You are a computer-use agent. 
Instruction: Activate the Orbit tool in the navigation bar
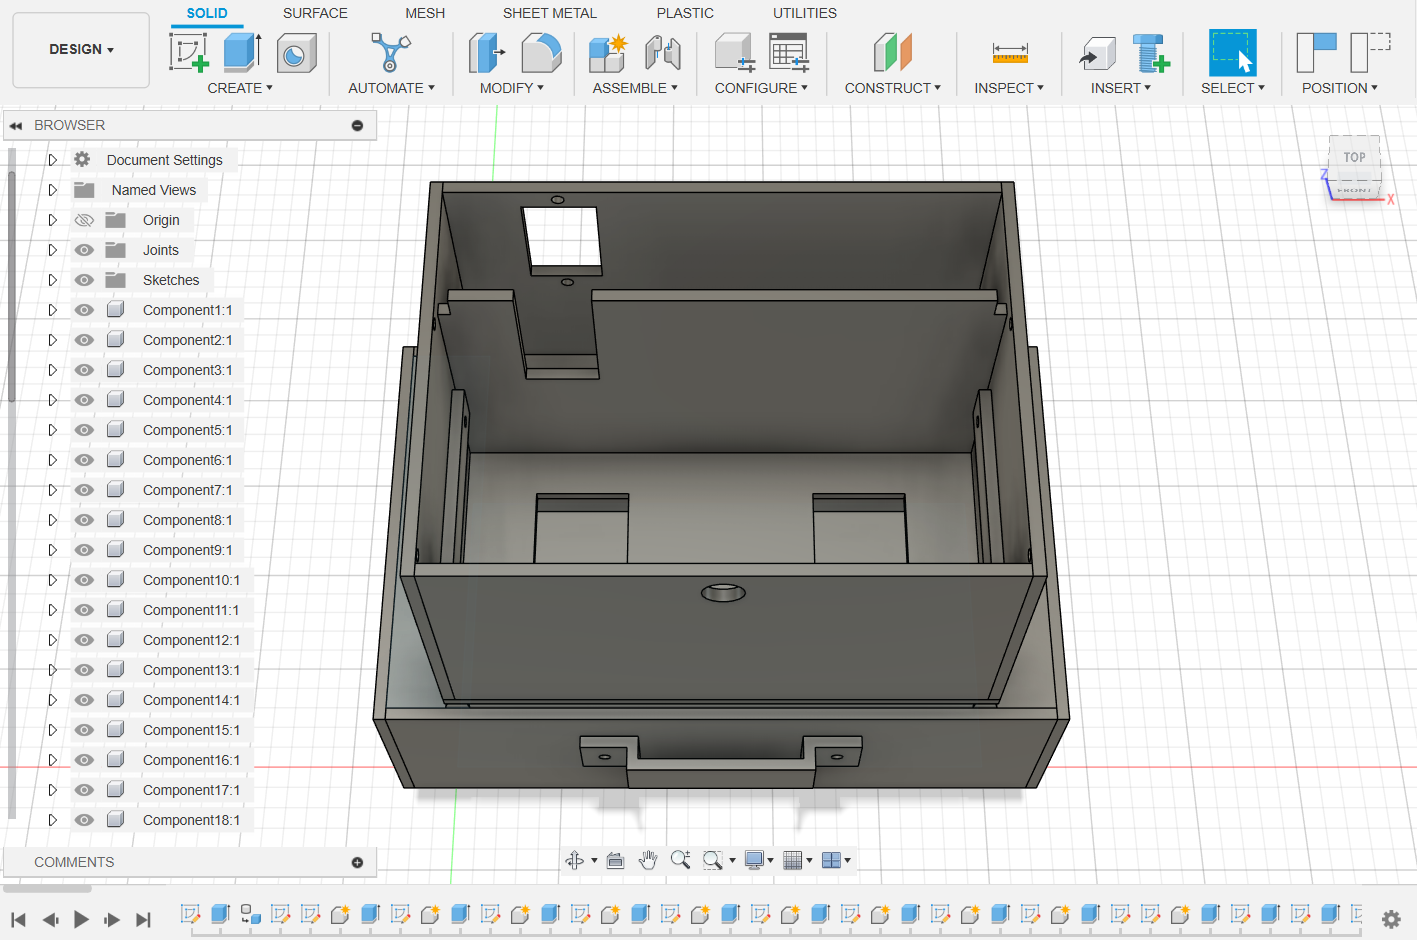coord(573,859)
